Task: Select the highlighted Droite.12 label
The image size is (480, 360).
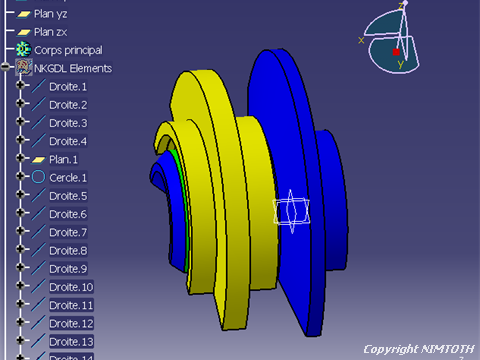Action: click(71, 323)
